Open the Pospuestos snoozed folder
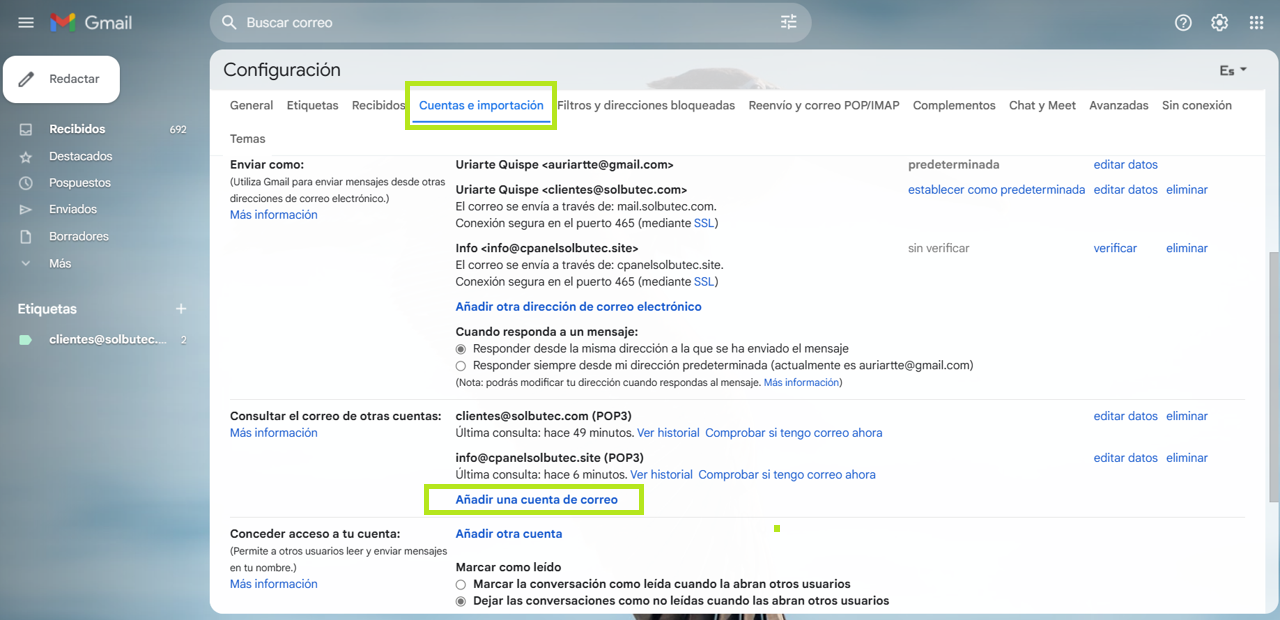The image size is (1280, 620). tap(80, 183)
